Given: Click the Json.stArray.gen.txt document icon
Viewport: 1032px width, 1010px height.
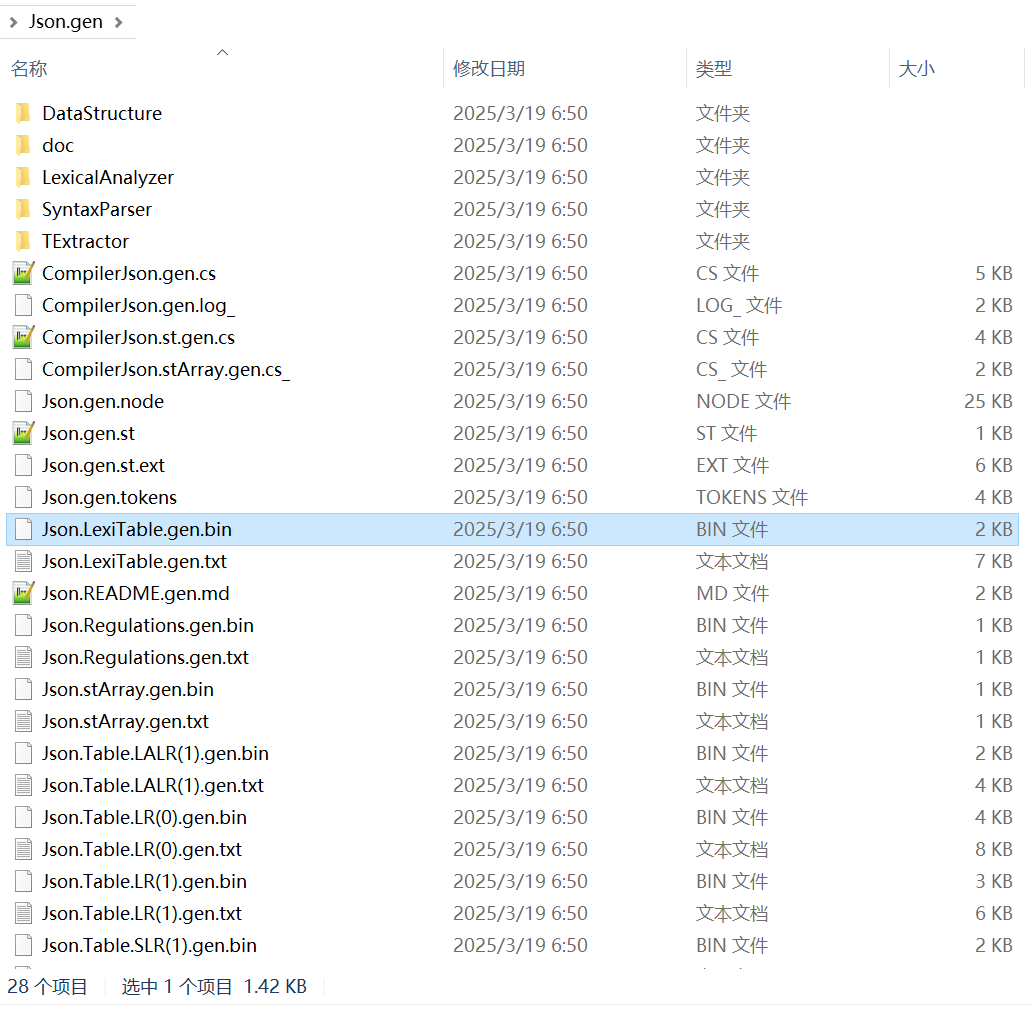Looking at the screenshot, I should click(23, 722).
